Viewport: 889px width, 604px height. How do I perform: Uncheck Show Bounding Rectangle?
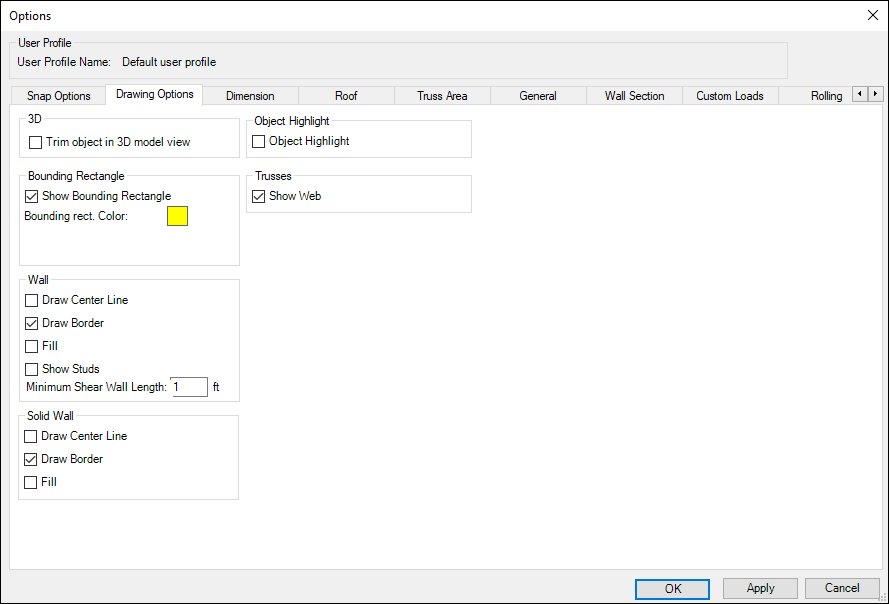32,196
